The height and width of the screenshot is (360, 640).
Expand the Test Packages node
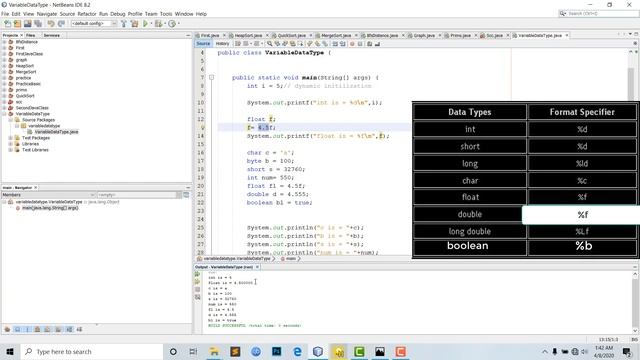11,138
